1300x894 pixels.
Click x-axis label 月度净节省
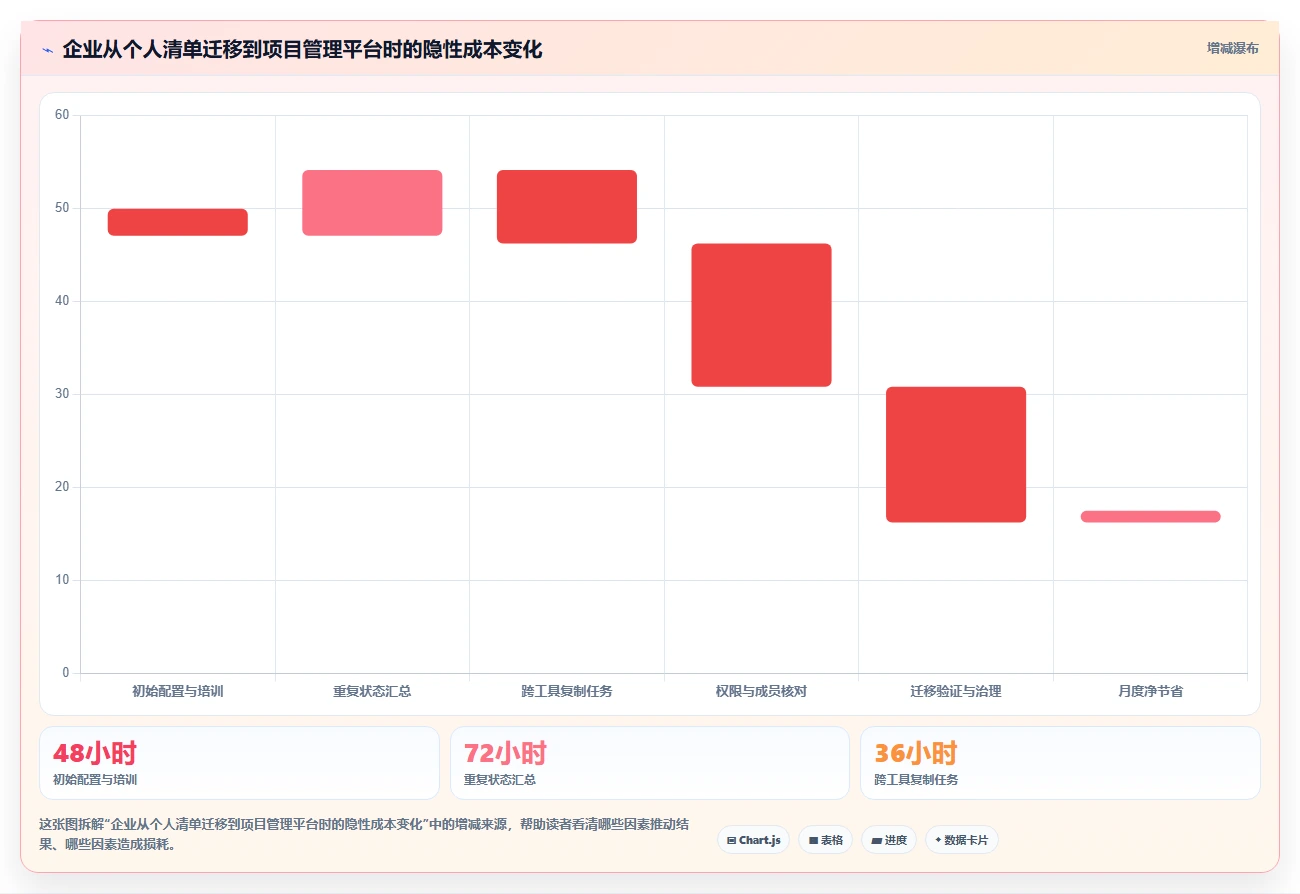coord(1151,691)
